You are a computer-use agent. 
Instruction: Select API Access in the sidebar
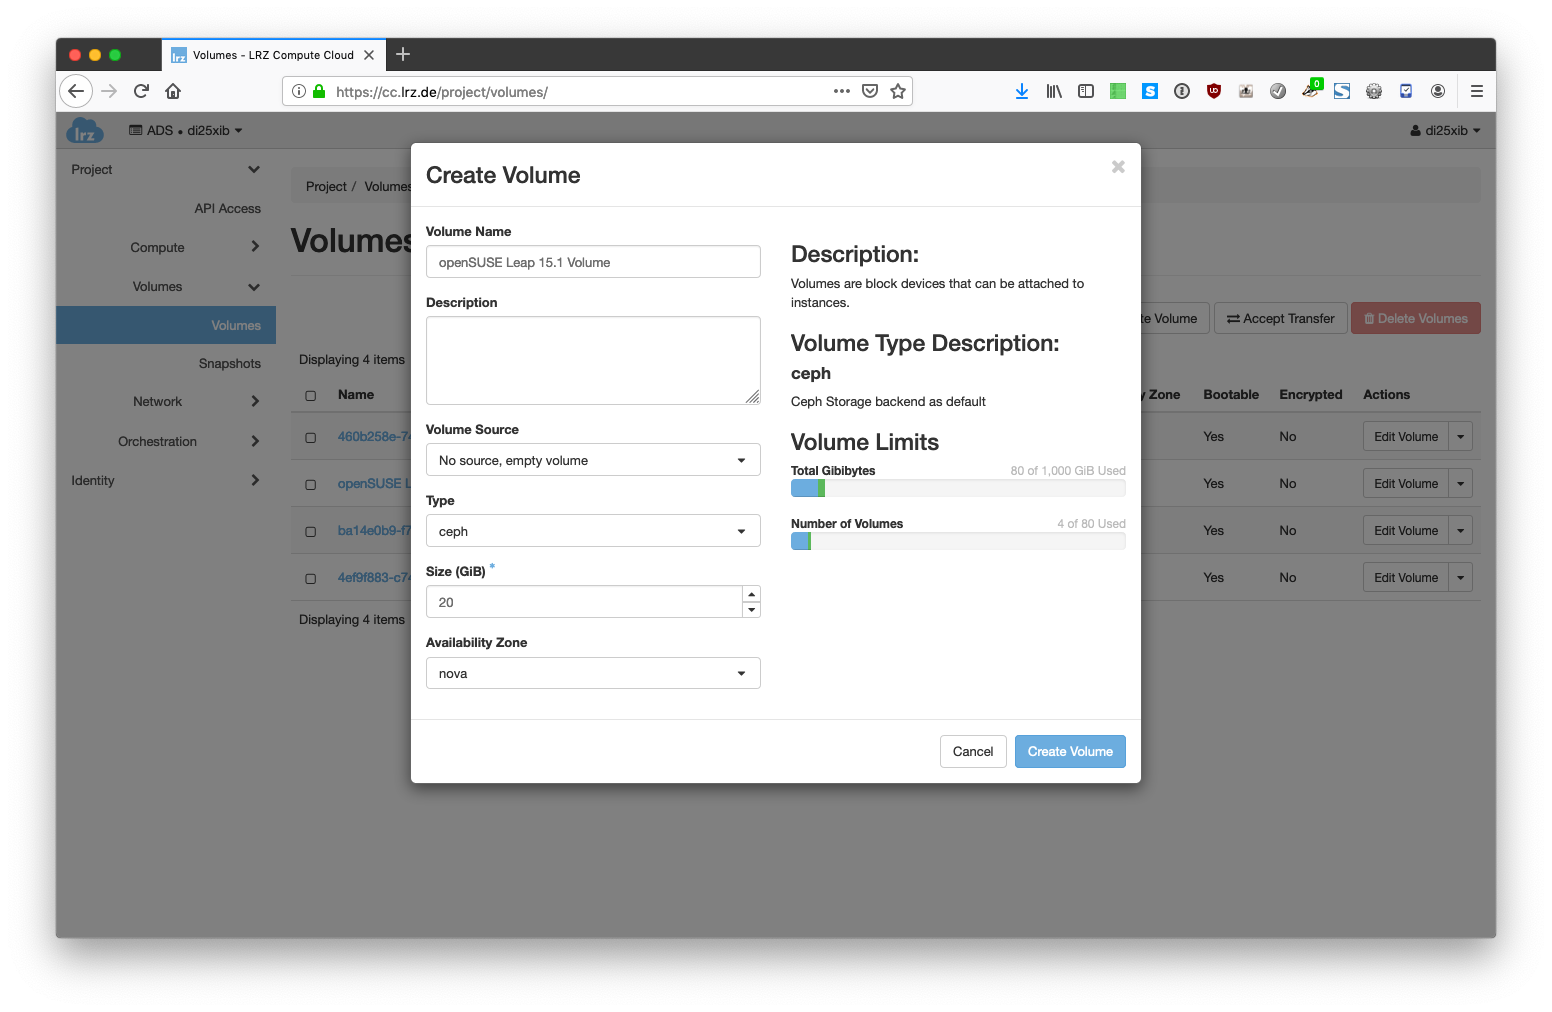click(227, 209)
